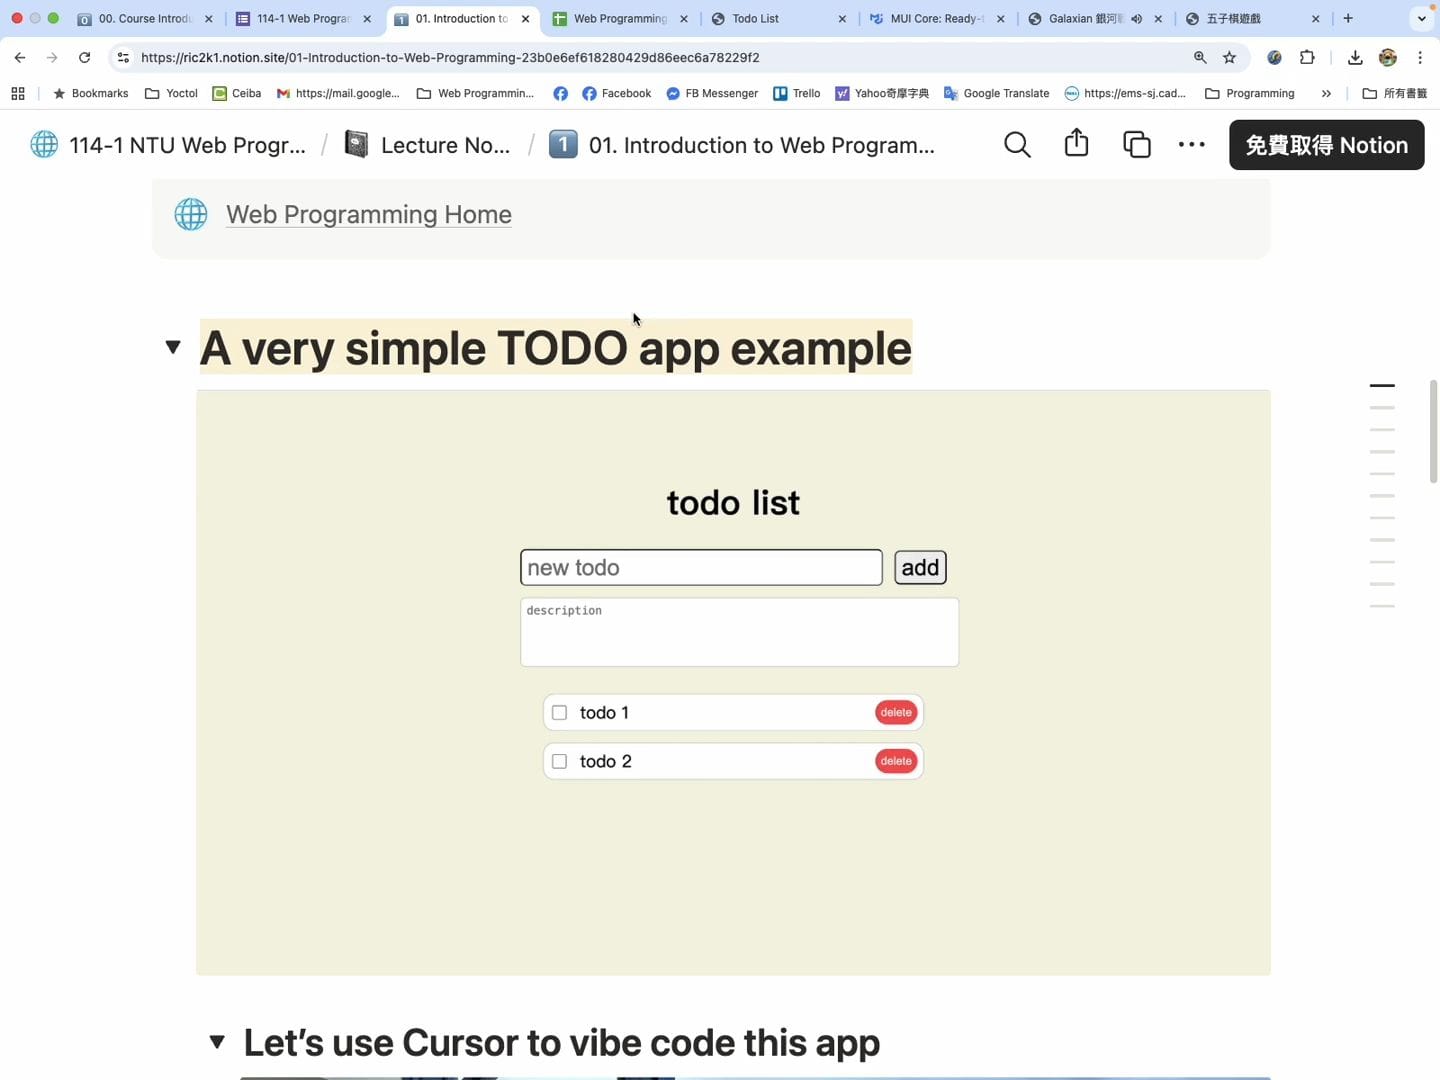Open the Web Programming Home link
Screen dimensions: 1440x1080
click(x=368, y=215)
